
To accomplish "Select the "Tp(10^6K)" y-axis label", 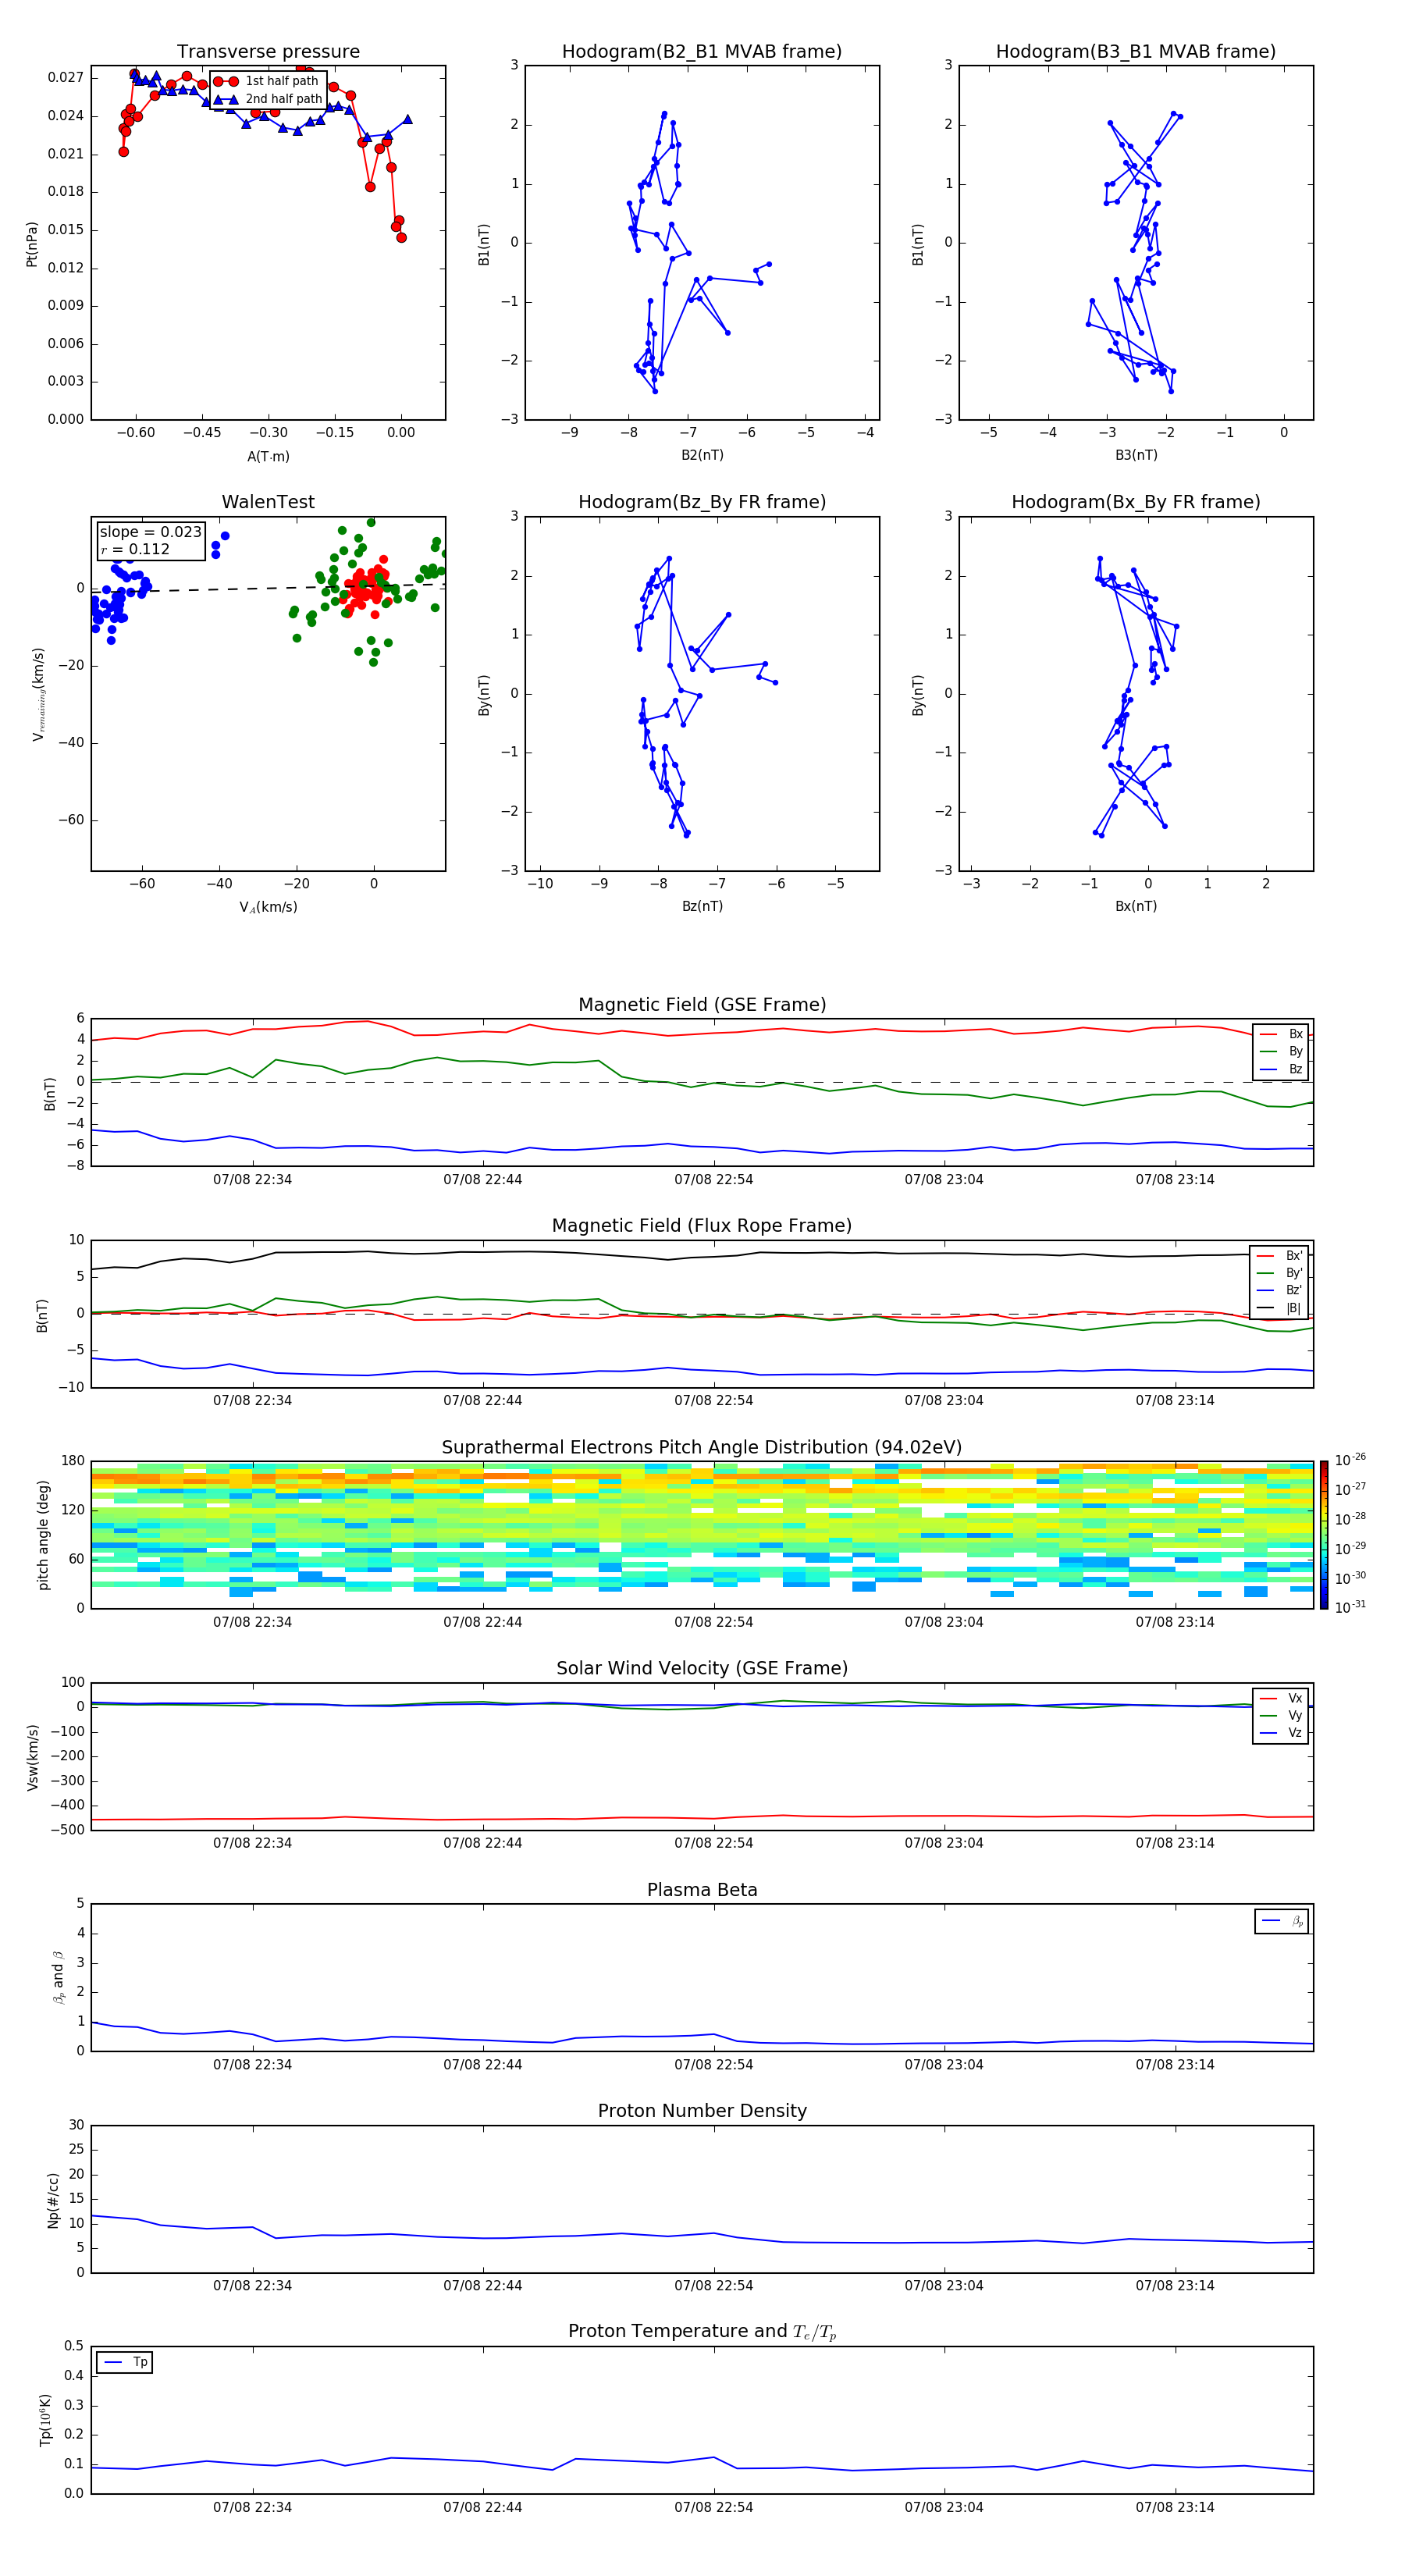I will pos(45,2421).
